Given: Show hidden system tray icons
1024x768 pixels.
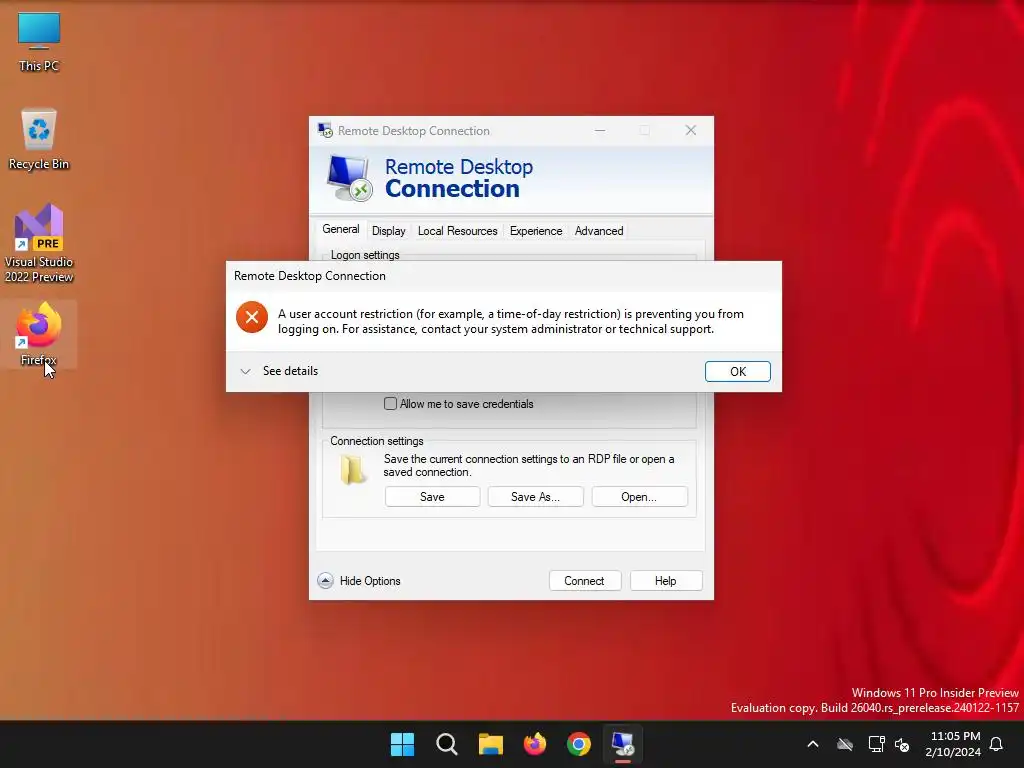Looking at the screenshot, I should coord(813,744).
